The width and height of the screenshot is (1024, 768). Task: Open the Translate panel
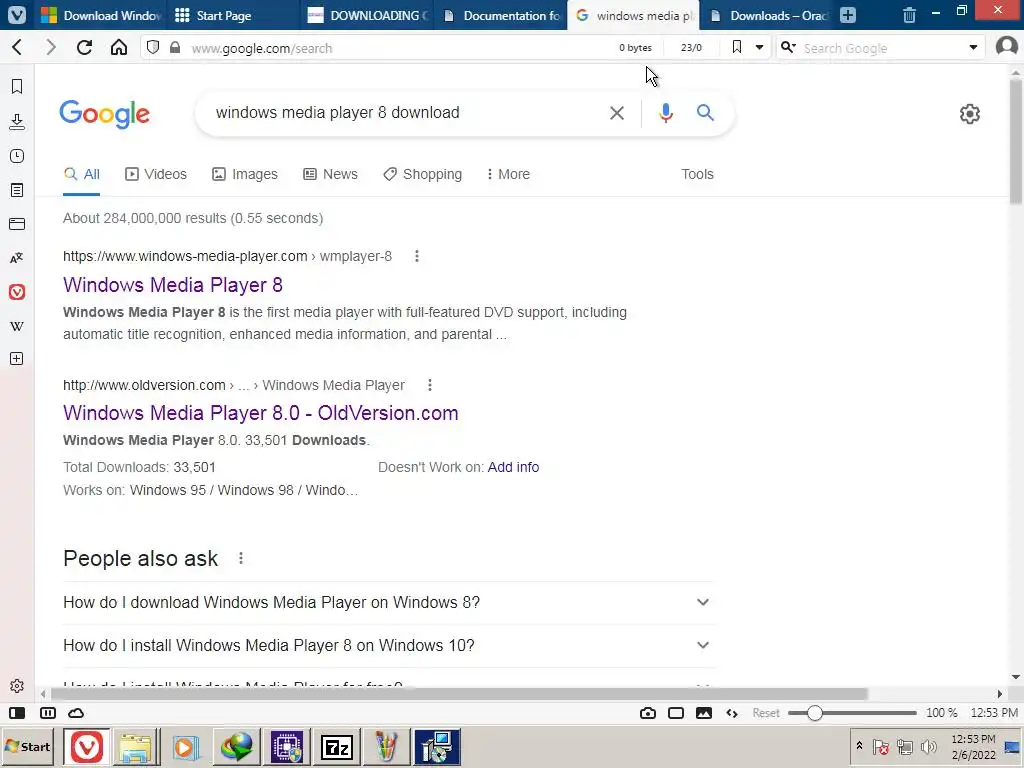(17, 258)
